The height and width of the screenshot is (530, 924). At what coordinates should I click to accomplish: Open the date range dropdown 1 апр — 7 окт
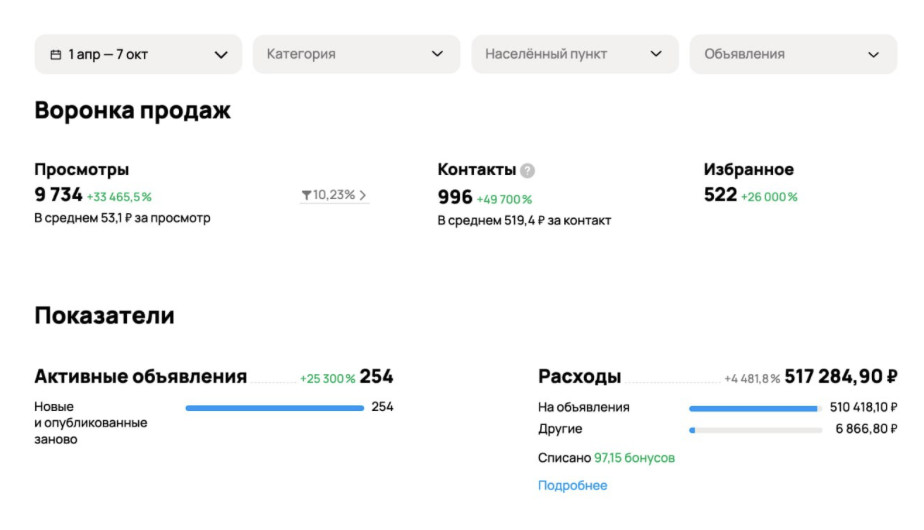pyautogui.click(x=138, y=55)
